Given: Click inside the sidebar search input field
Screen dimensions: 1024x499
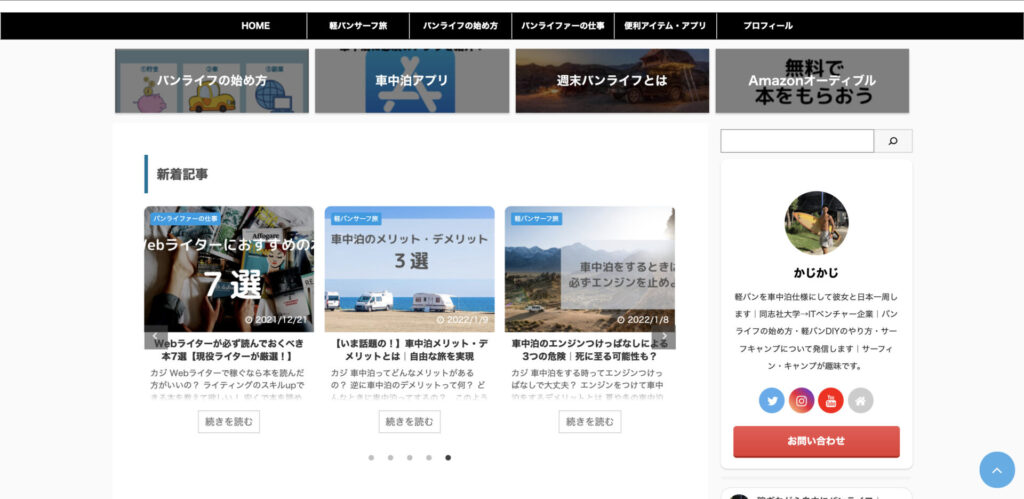Looking at the screenshot, I should tap(797, 141).
